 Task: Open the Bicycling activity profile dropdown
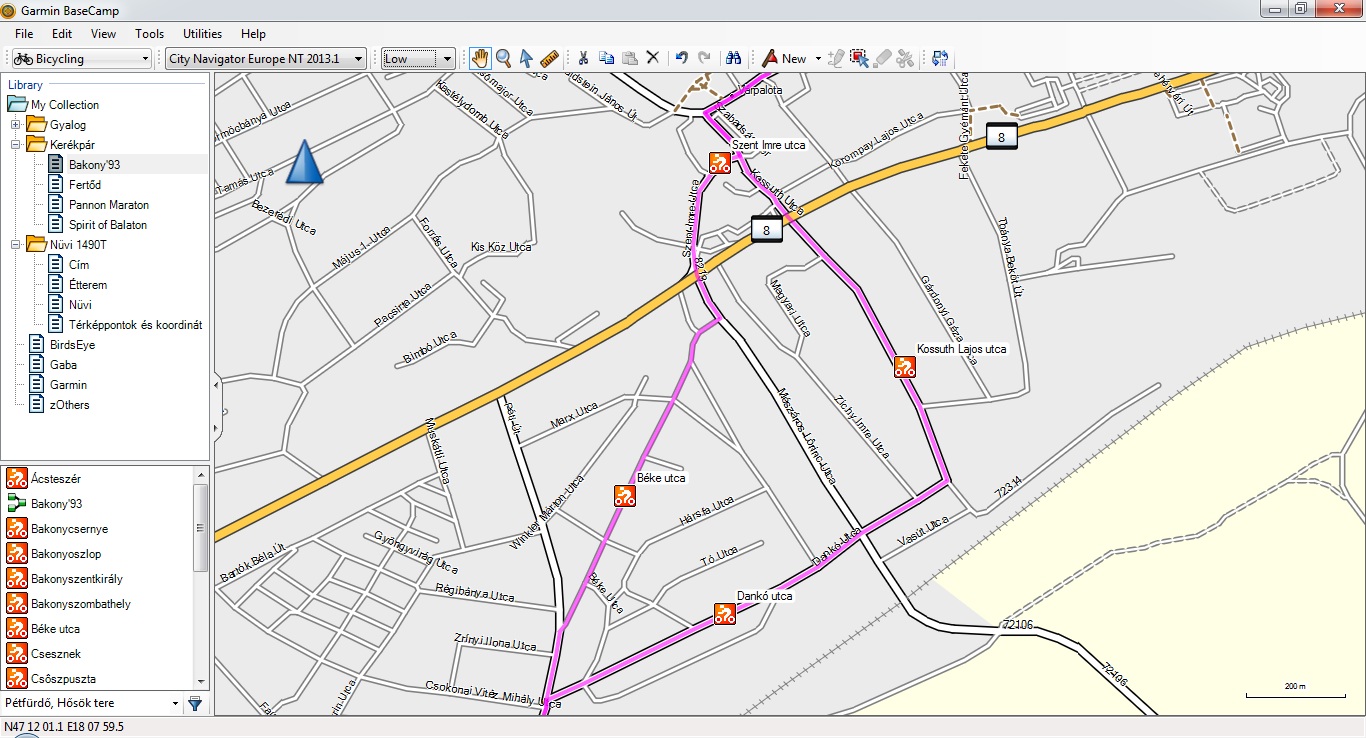[x=82, y=59]
